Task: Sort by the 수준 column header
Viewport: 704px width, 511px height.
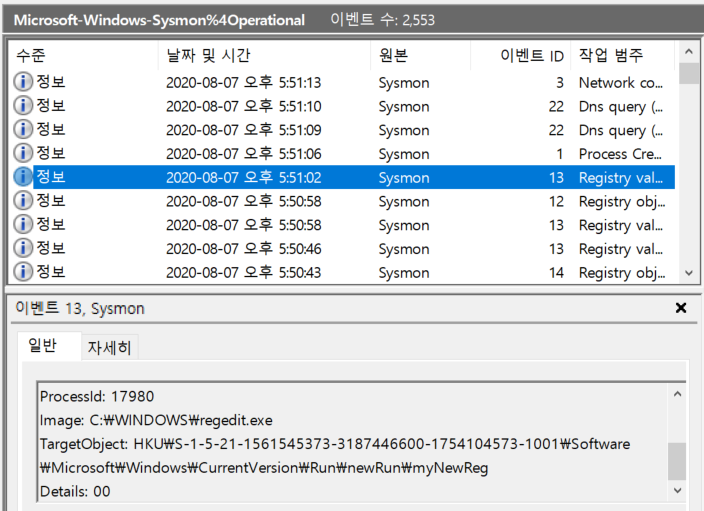Action: pos(83,56)
